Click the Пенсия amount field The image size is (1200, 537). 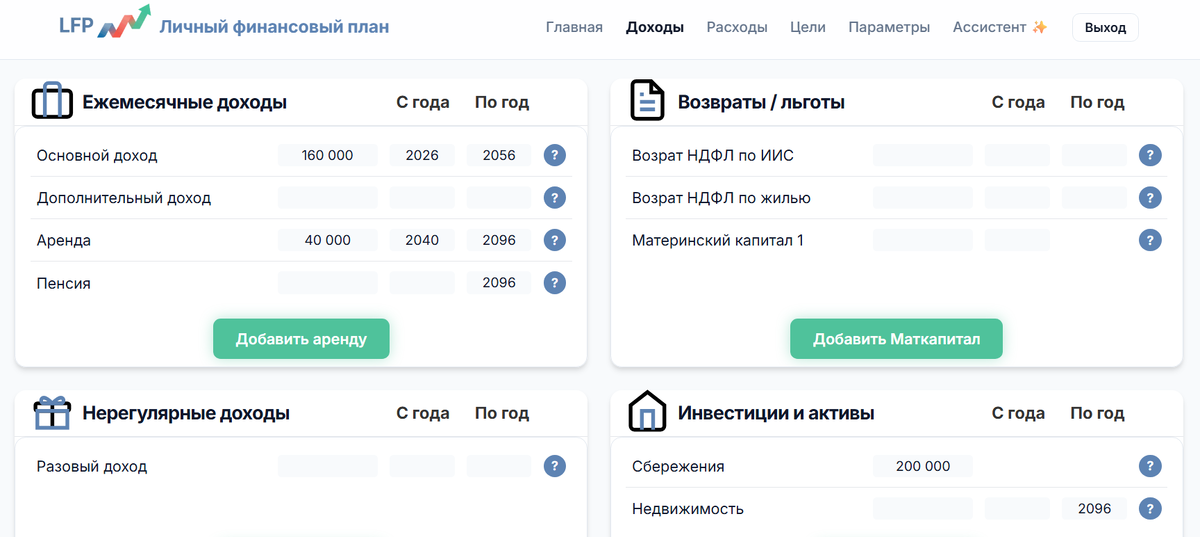point(328,283)
